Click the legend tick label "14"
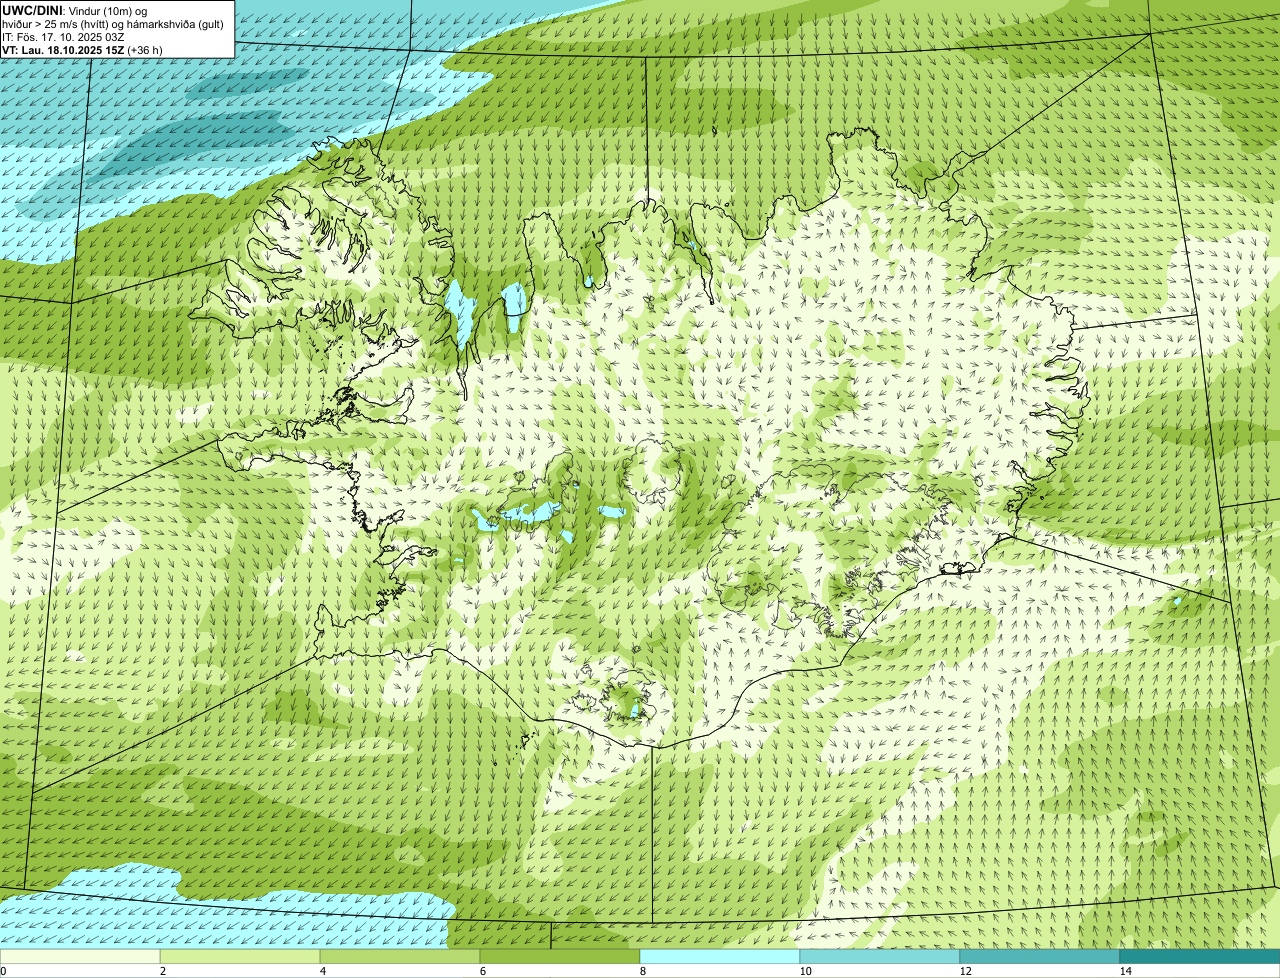 (x=1125, y=971)
